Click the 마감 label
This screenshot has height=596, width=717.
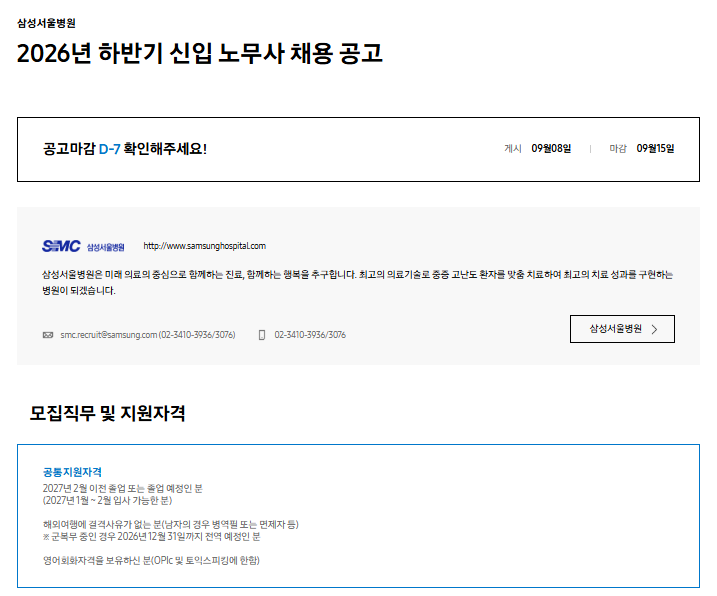(618, 149)
